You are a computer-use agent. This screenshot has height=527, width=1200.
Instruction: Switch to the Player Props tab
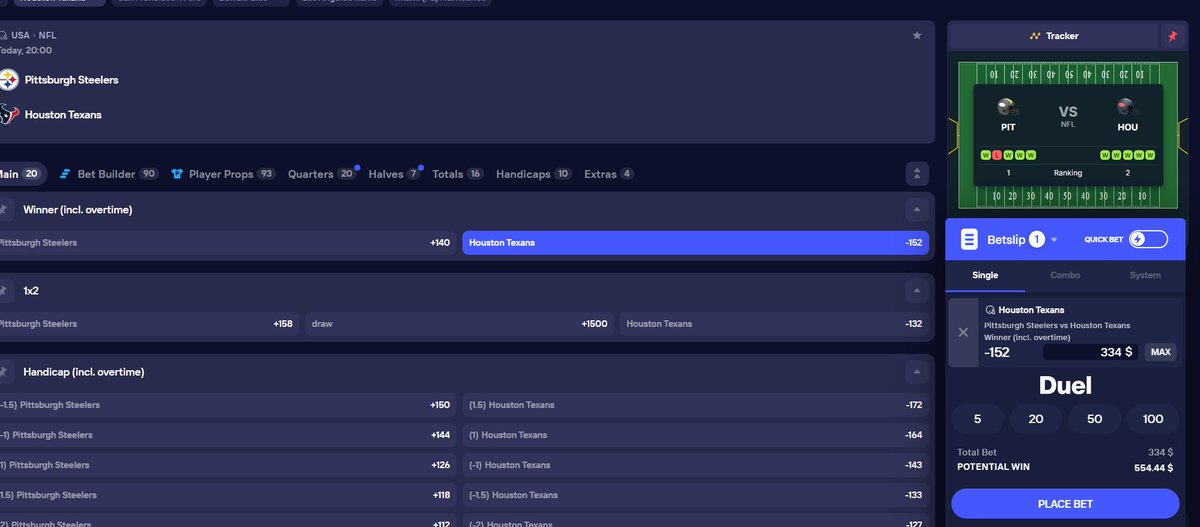point(223,174)
